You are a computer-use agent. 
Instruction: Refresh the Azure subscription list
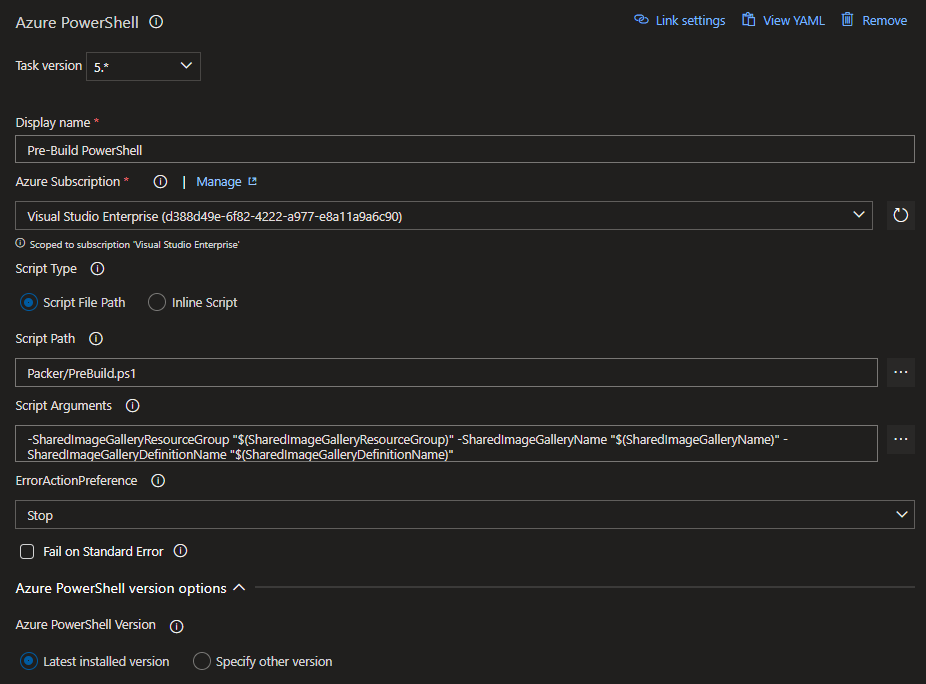click(900, 215)
